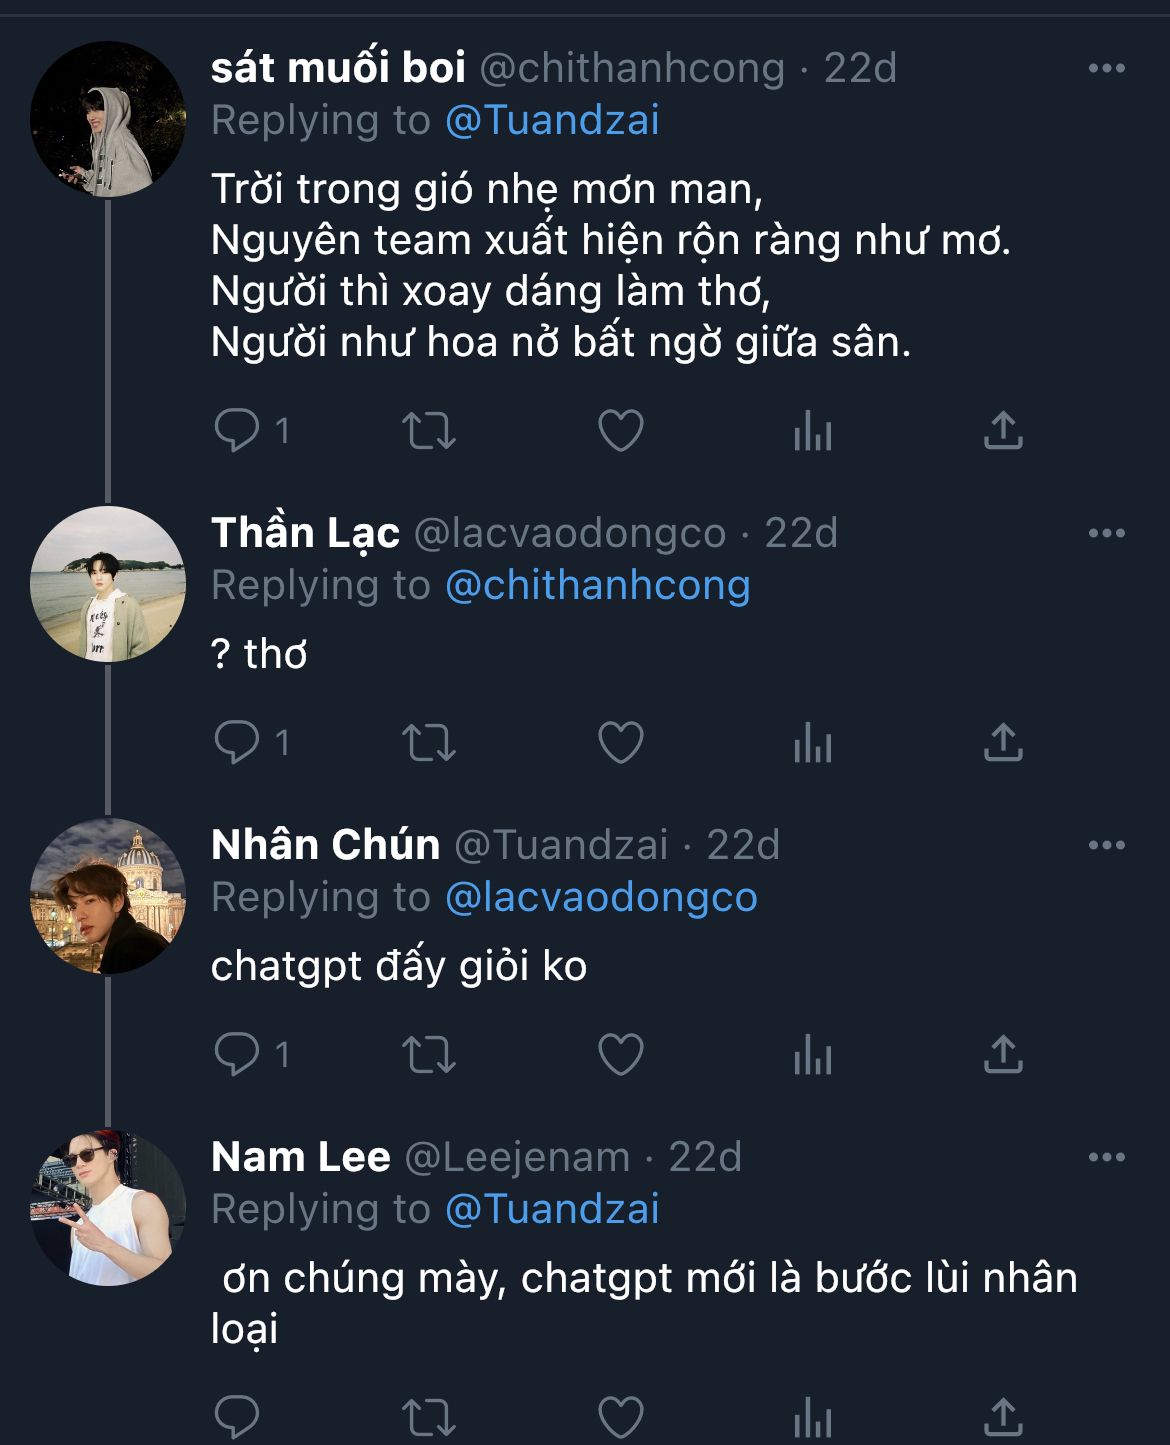The height and width of the screenshot is (1445, 1170).
Task: Open Thần Lạc's profile avatar
Action: pos(108,584)
